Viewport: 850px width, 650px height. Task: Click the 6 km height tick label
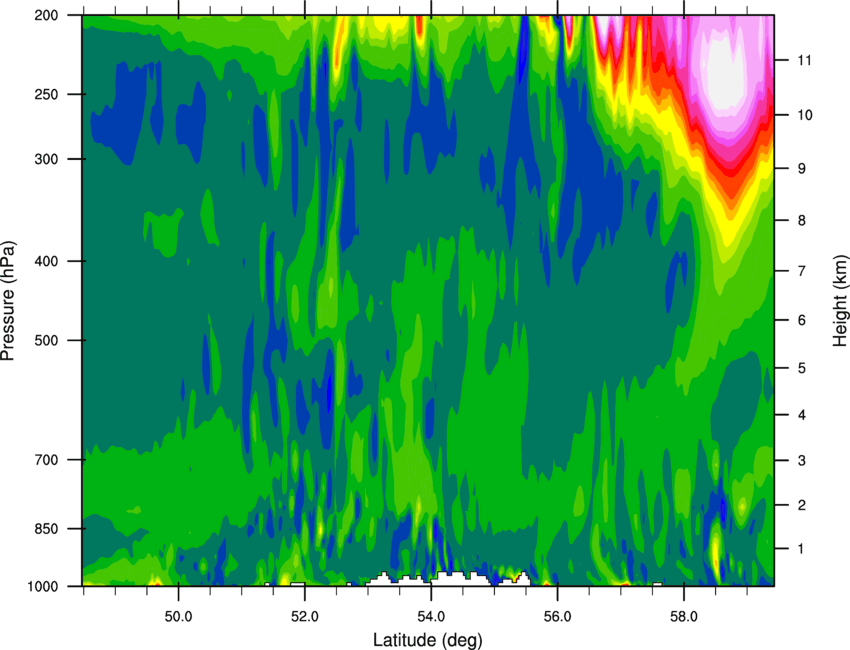coord(802,320)
